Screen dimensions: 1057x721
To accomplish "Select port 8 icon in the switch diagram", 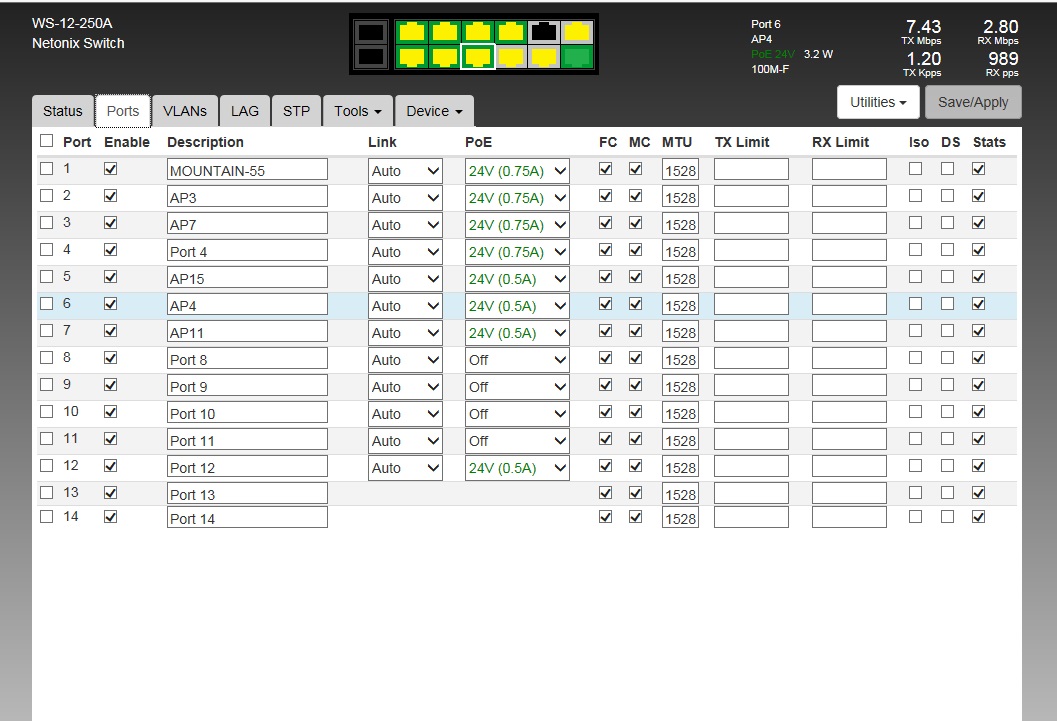I will [511, 57].
